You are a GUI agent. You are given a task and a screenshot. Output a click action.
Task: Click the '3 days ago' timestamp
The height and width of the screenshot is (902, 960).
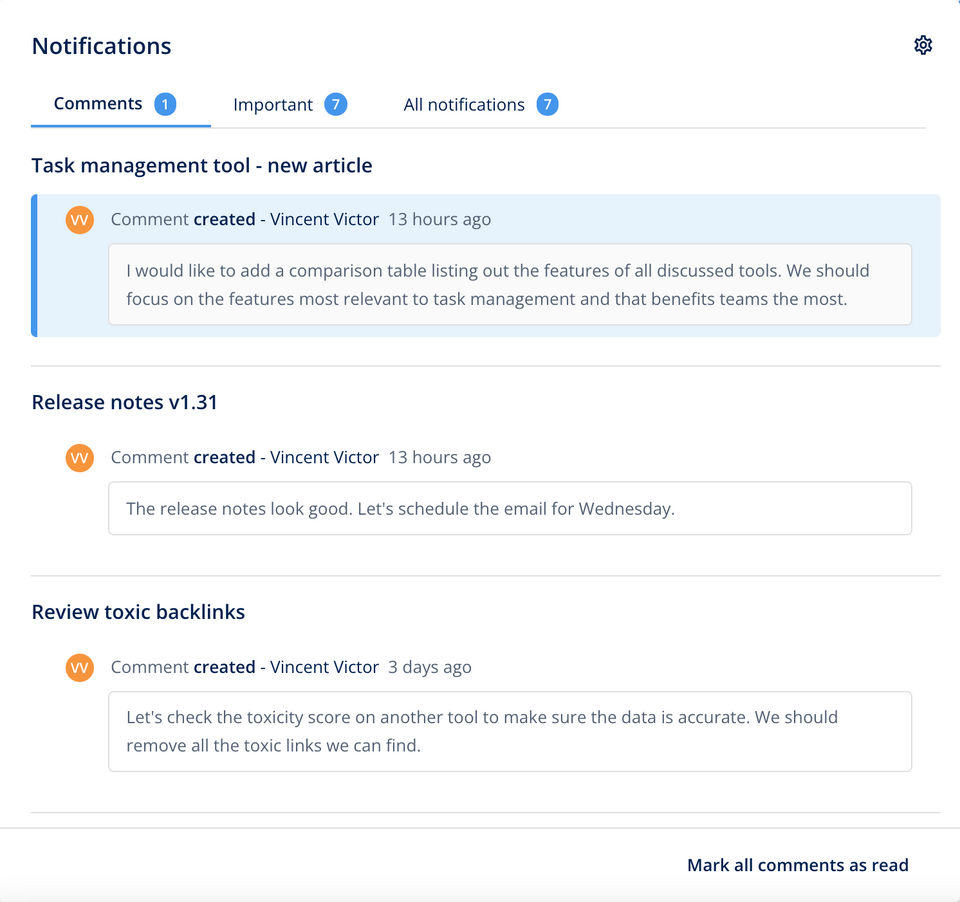pyautogui.click(x=430, y=667)
